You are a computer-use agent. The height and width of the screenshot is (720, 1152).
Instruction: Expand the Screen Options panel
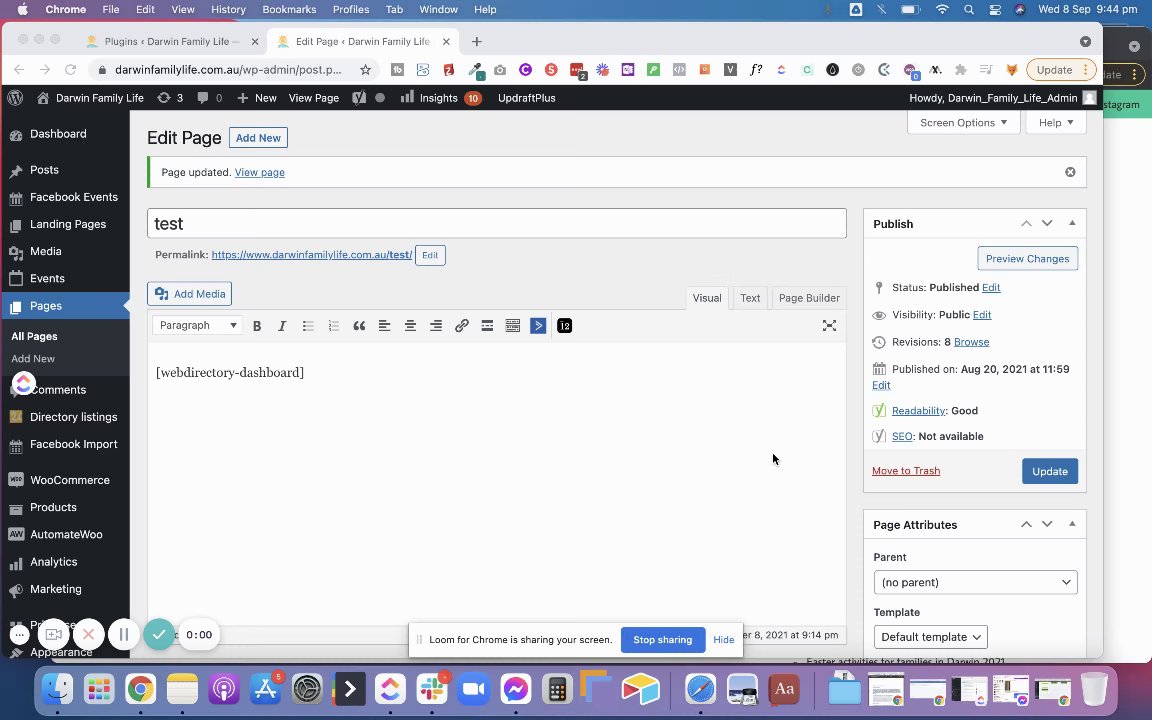click(963, 123)
